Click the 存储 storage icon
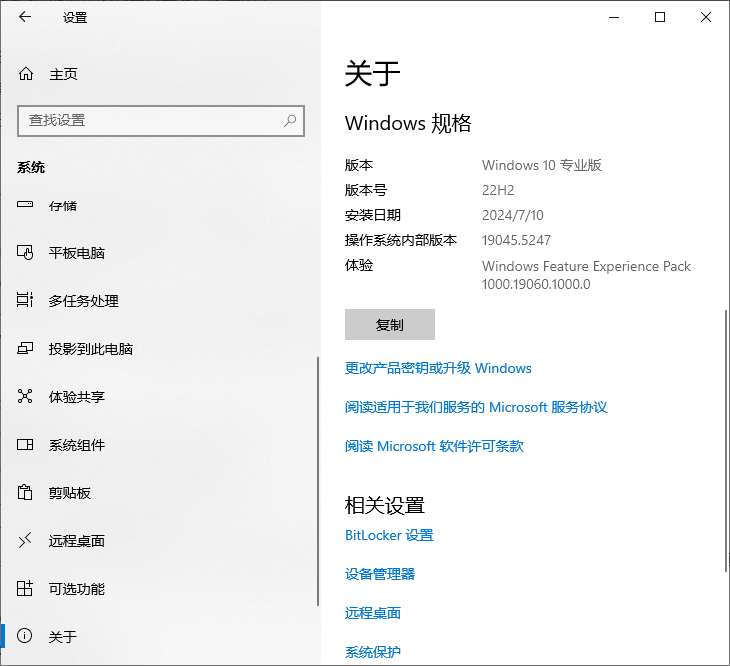 (x=25, y=204)
